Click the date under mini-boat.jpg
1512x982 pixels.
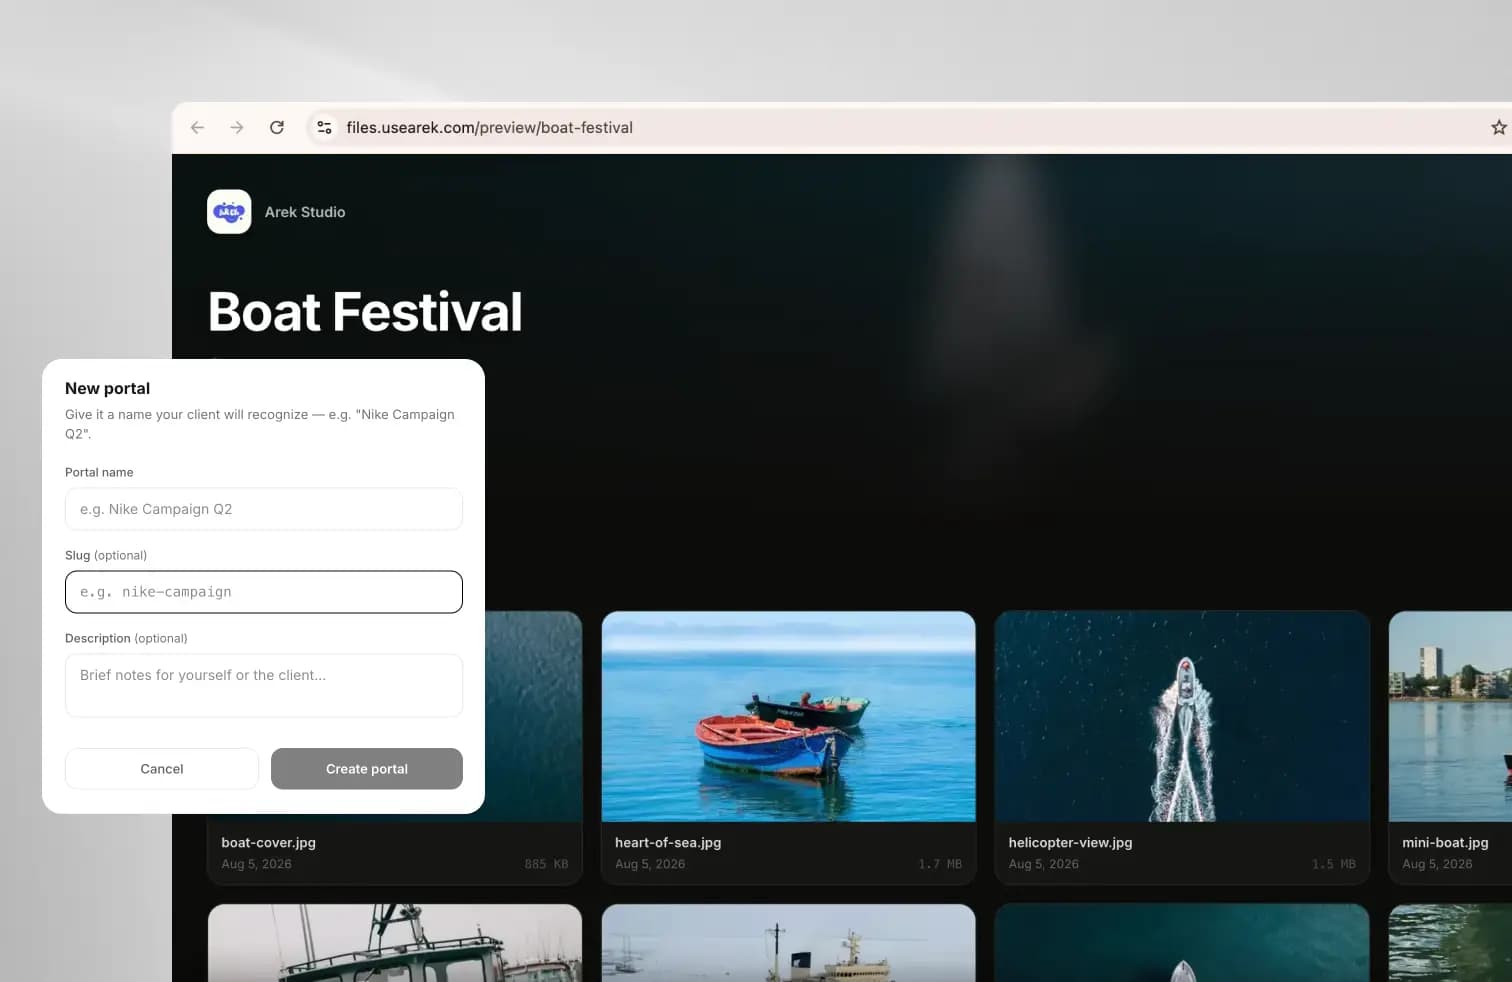coord(1437,864)
